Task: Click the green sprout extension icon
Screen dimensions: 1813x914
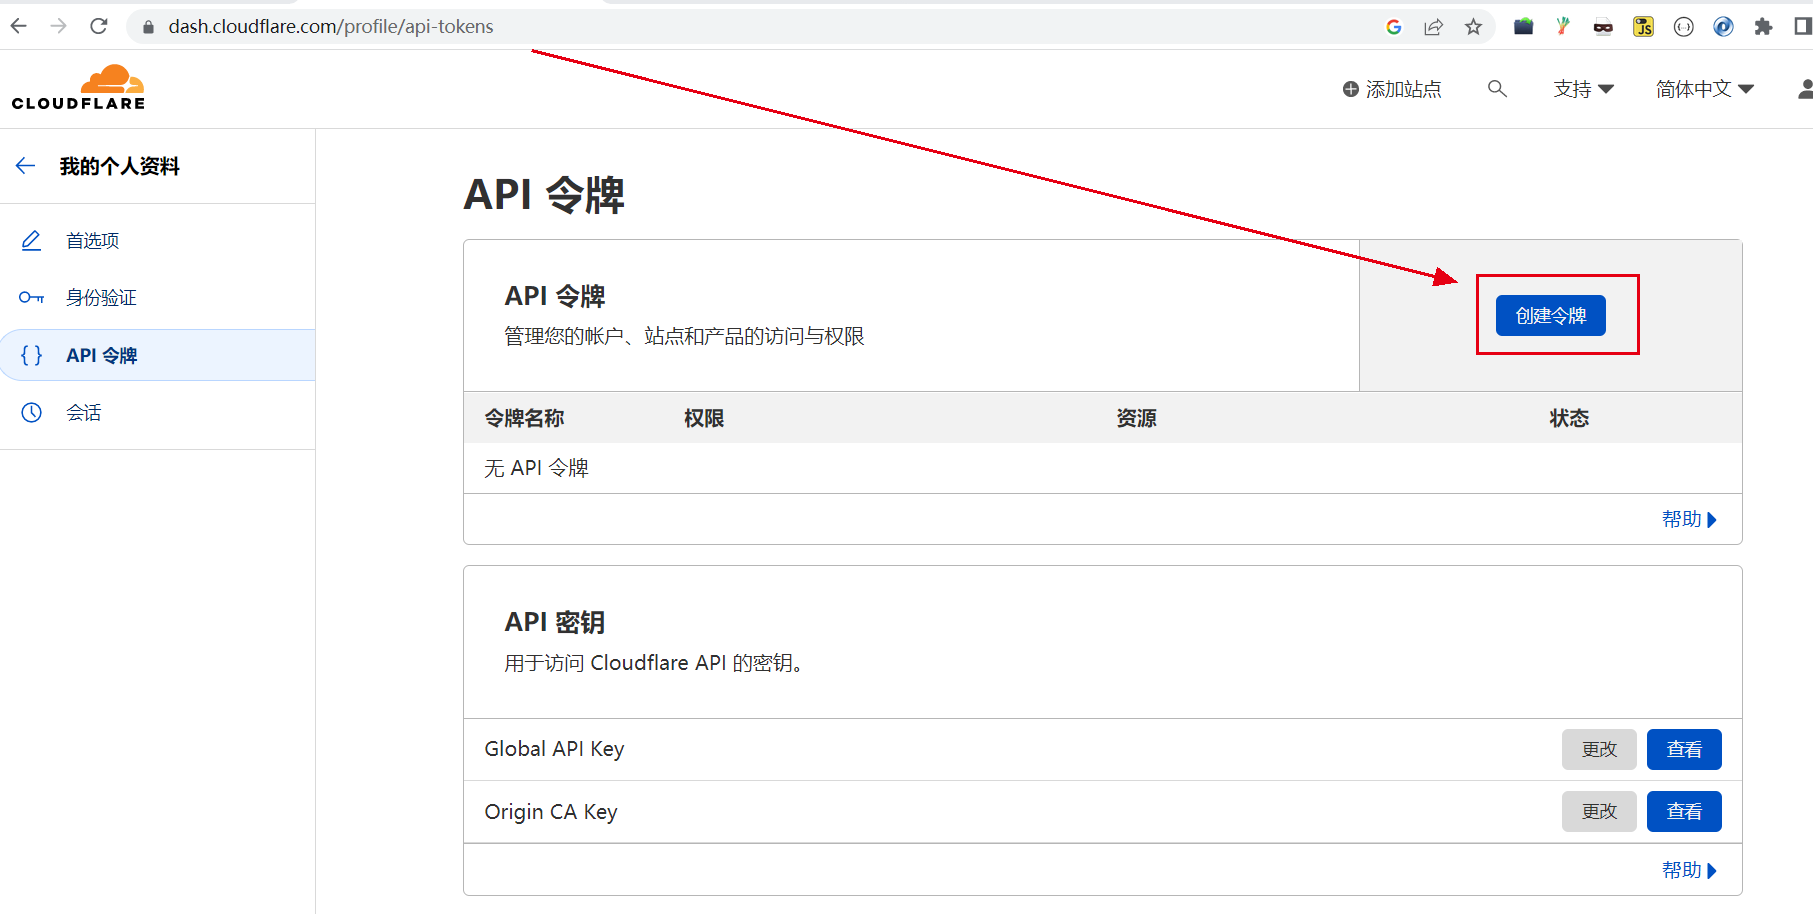Action: click(x=1563, y=27)
